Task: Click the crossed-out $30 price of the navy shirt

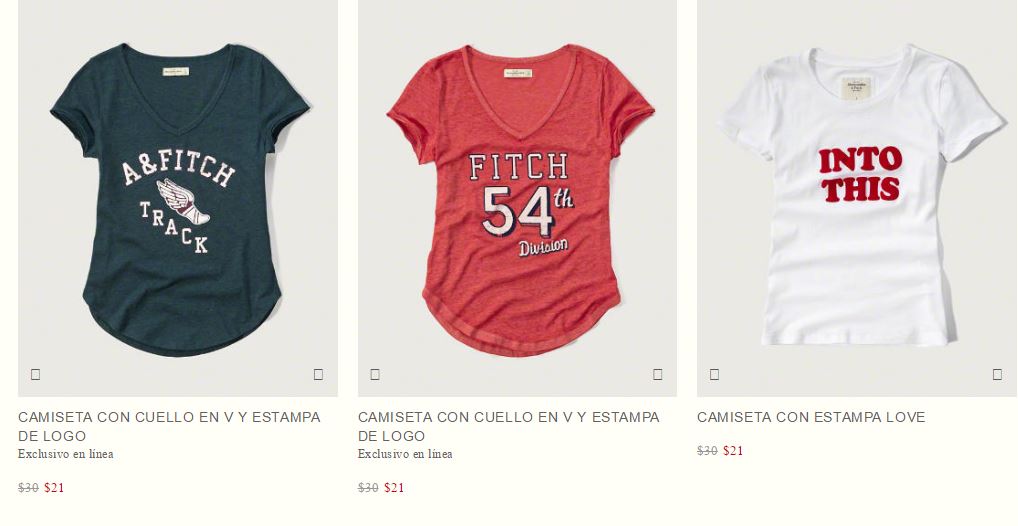Action: [x=29, y=488]
